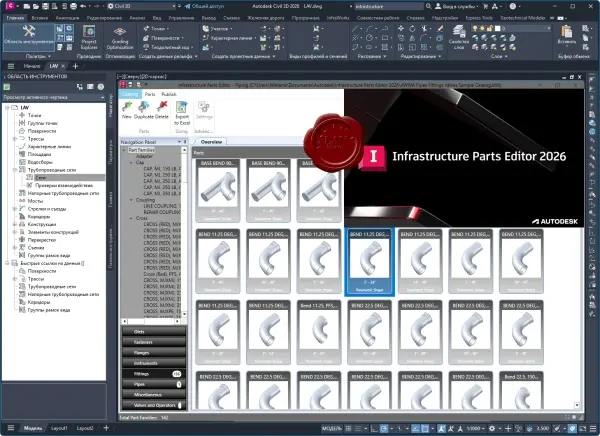Click the Navigation Panel horizontal scrollbar
This screenshot has width=600, height=436.
(152, 321)
